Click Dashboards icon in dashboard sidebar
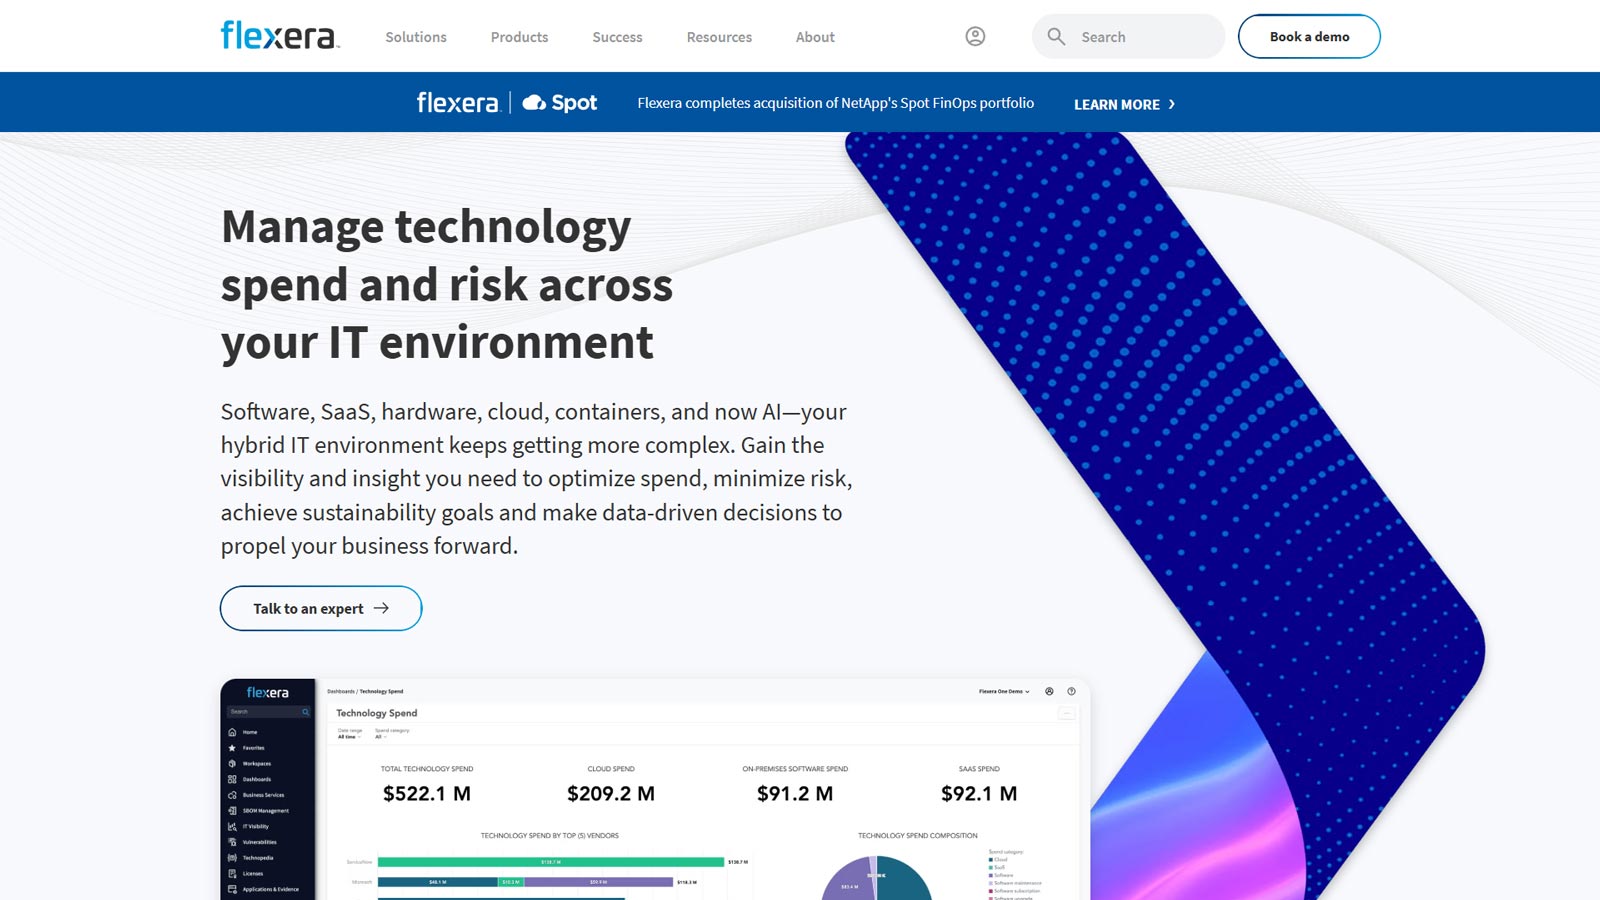Viewport: 1600px width, 900px height. (x=232, y=779)
